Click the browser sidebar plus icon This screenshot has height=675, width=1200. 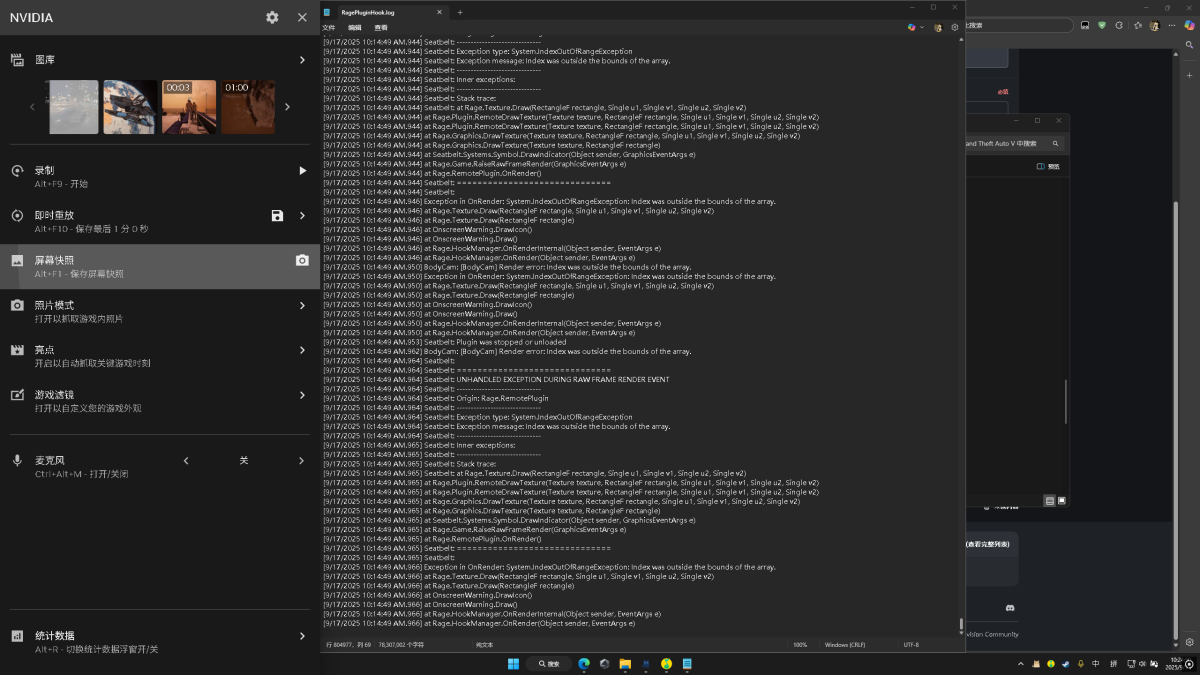[1189, 75]
